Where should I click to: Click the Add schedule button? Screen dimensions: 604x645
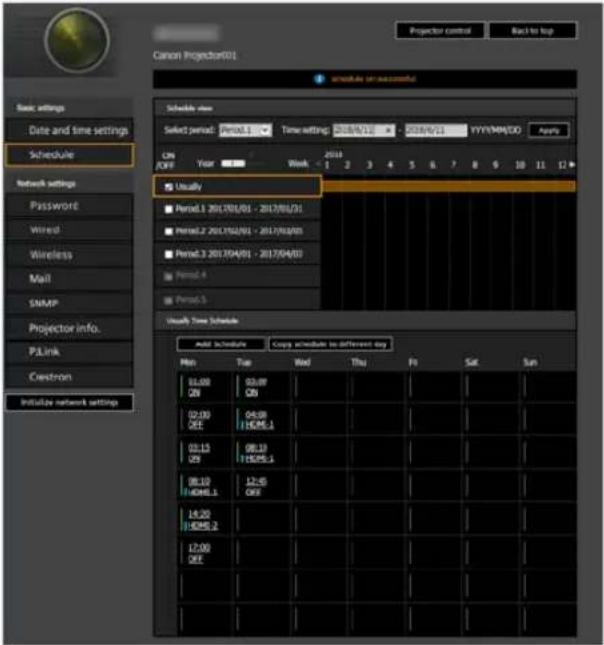pos(221,344)
